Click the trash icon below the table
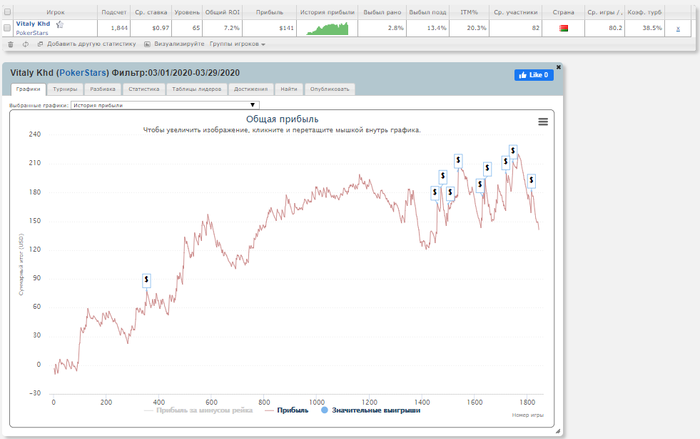Image resolution: width=700 pixels, height=439 pixels. click(11, 44)
